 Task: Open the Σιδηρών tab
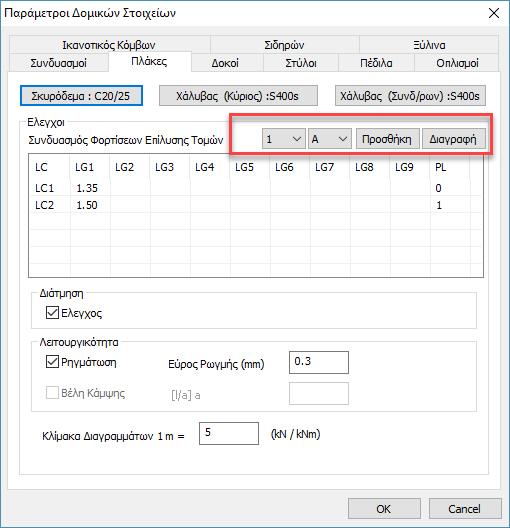[x=284, y=45]
